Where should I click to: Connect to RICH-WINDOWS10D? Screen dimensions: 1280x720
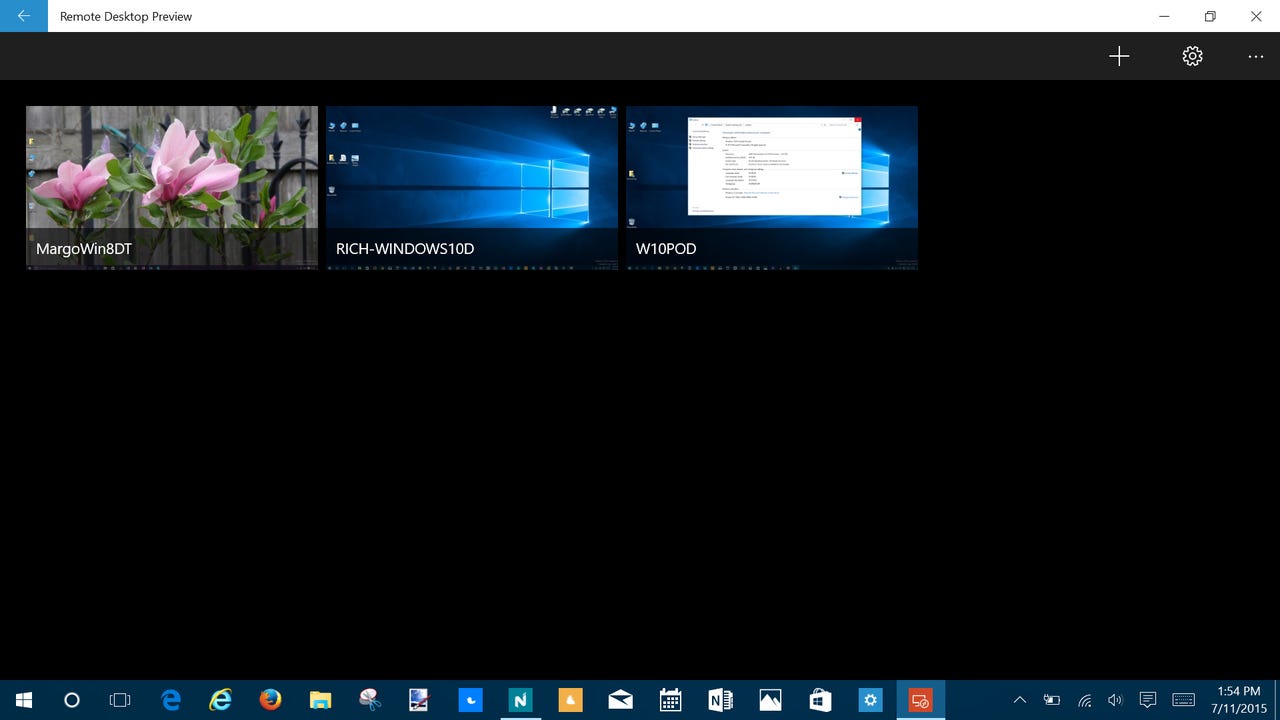[x=471, y=187]
